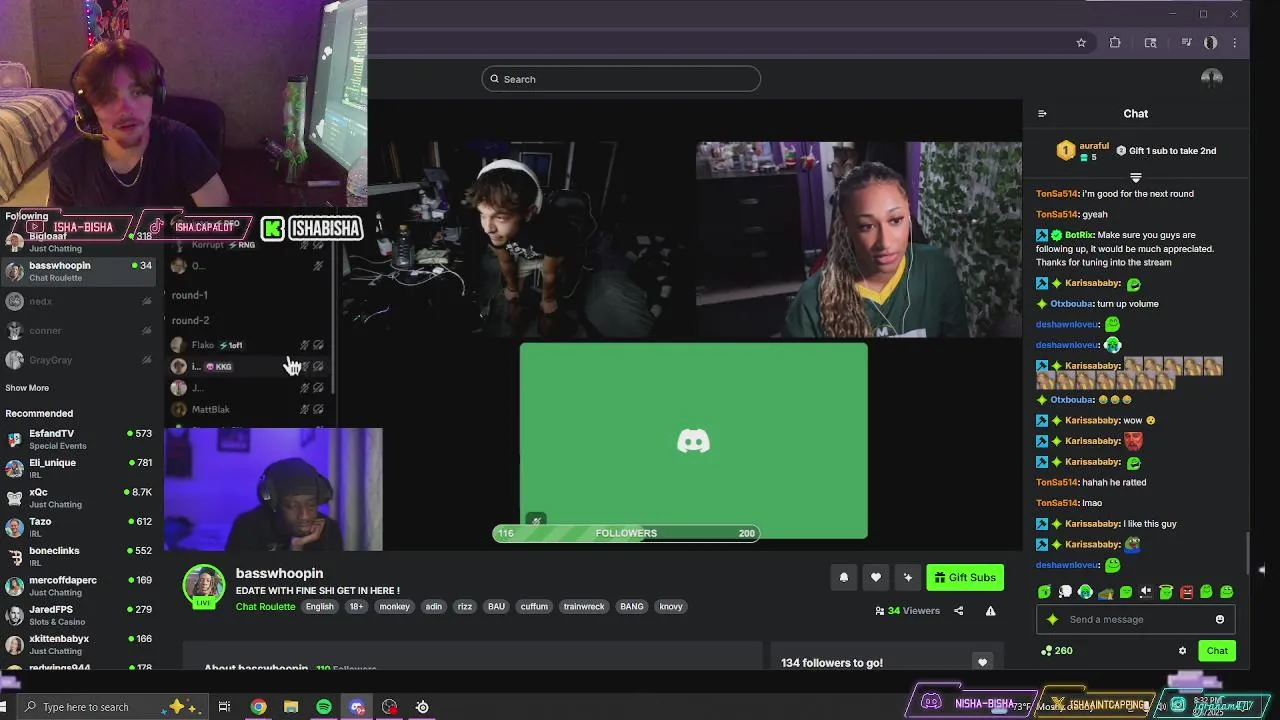Screen dimensions: 1280x720
Task: Send message with the green Chat button
Action: [x=1217, y=651]
